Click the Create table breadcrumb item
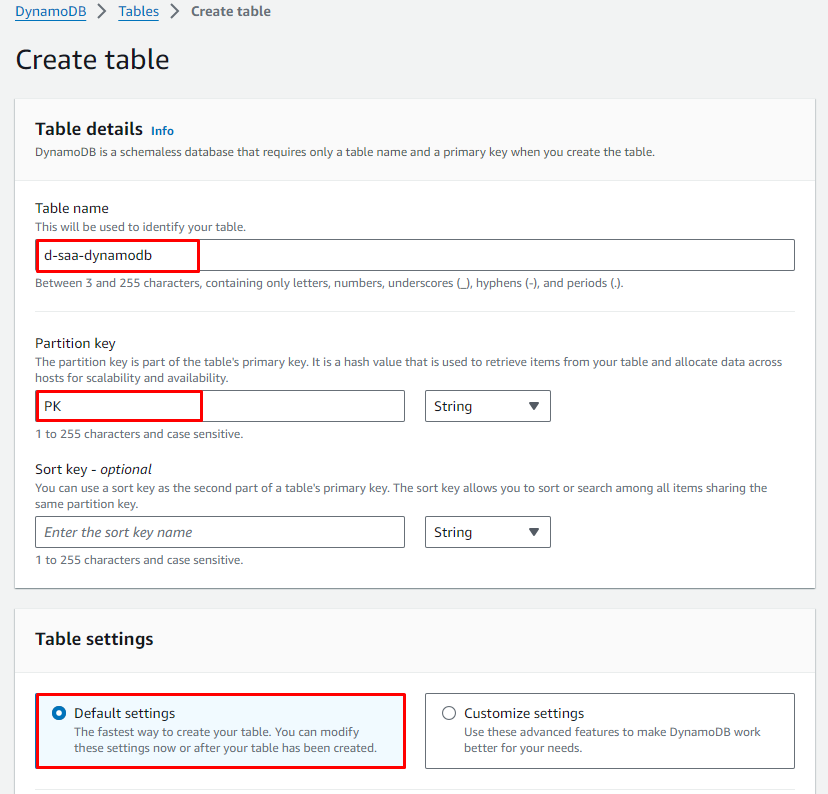Viewport: 828px width, 794px height. click(x=230, y=12)
